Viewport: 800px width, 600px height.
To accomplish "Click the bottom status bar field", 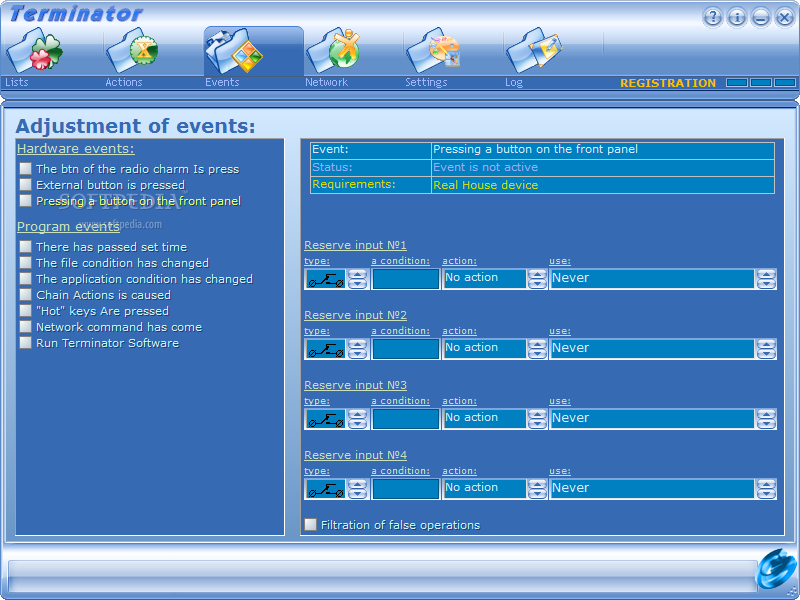I will coord(382,577).
